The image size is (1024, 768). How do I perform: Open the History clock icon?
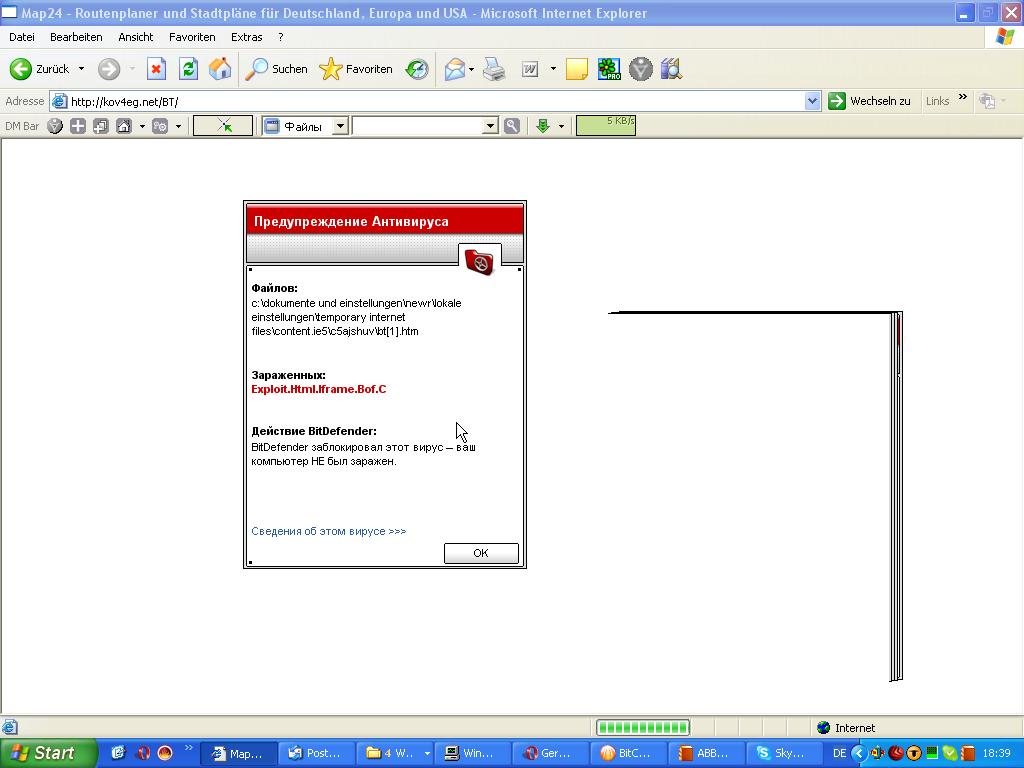(x=417, y=69)
